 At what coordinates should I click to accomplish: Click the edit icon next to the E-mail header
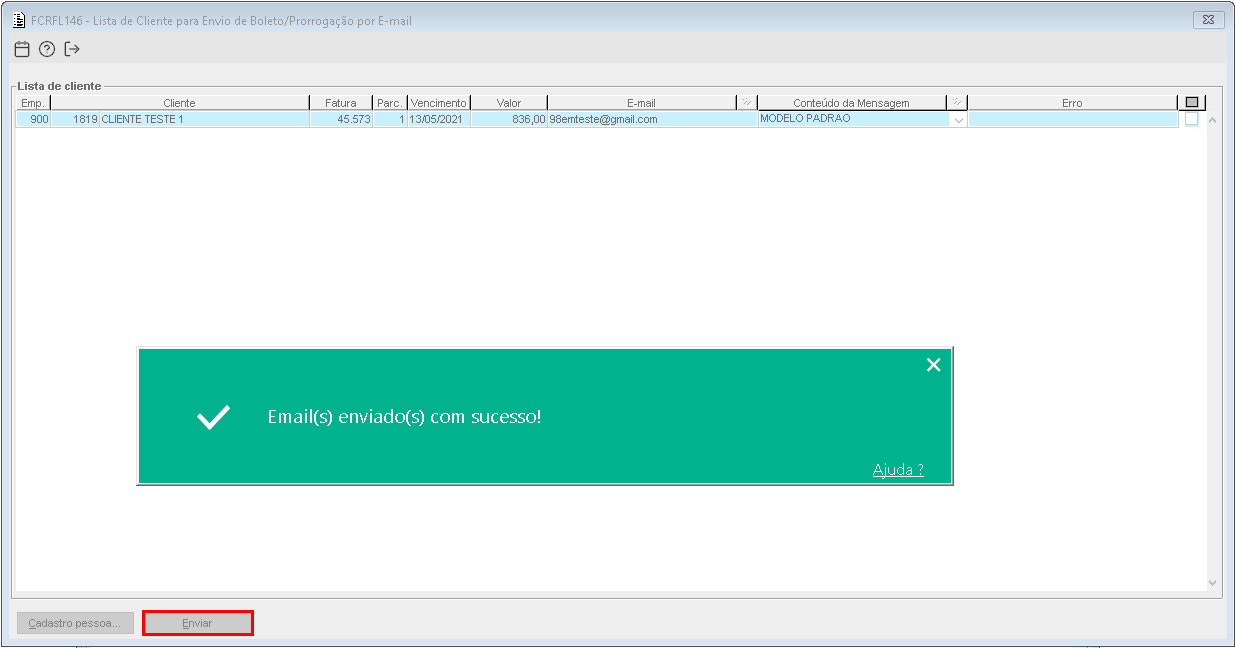pos(747,102)
